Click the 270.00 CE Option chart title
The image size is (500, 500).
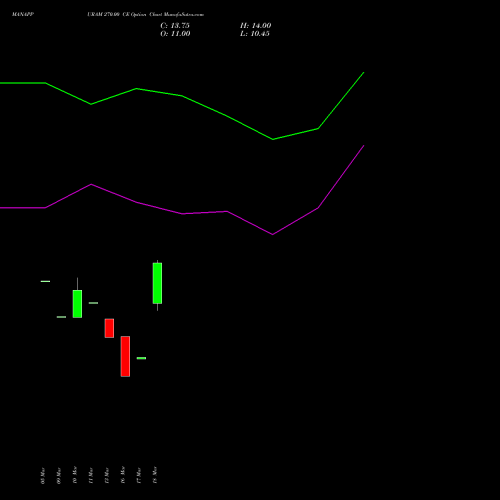[x=145, y=15]
